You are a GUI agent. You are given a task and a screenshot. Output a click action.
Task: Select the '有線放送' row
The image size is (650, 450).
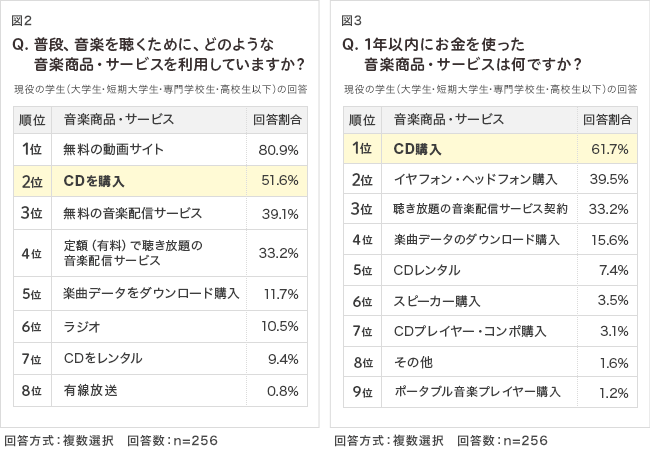(90, 389)
